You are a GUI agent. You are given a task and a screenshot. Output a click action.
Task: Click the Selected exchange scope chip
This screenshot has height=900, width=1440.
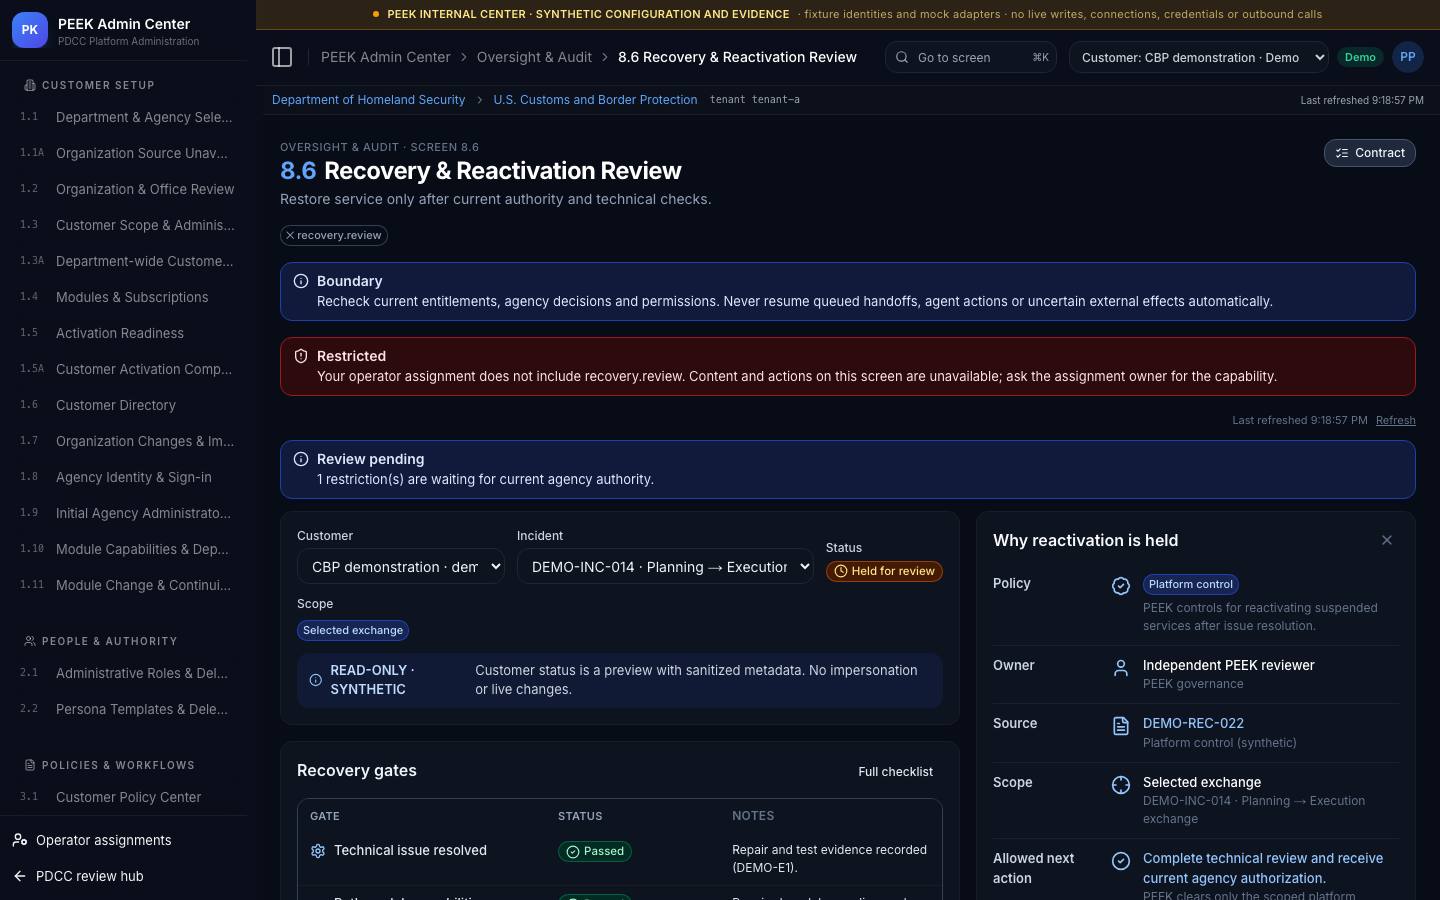353,631
